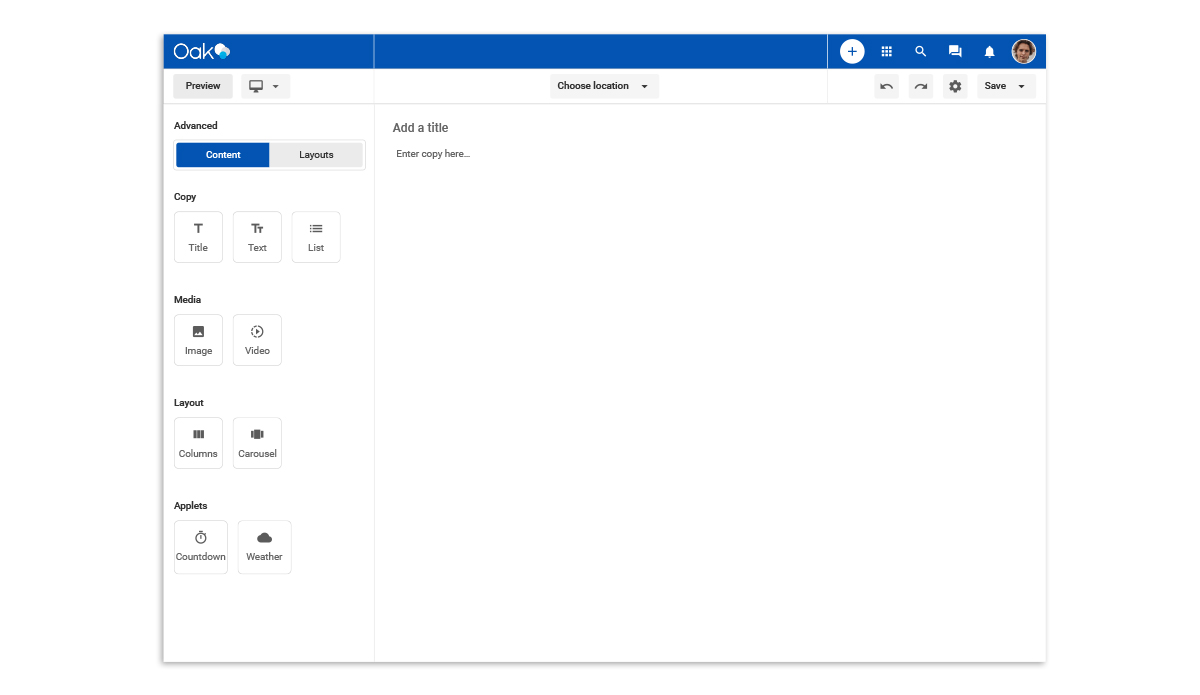Insert an Image media block
Image resolution: width=1200 pixels, height=695 pixels.
coord(198,340)
